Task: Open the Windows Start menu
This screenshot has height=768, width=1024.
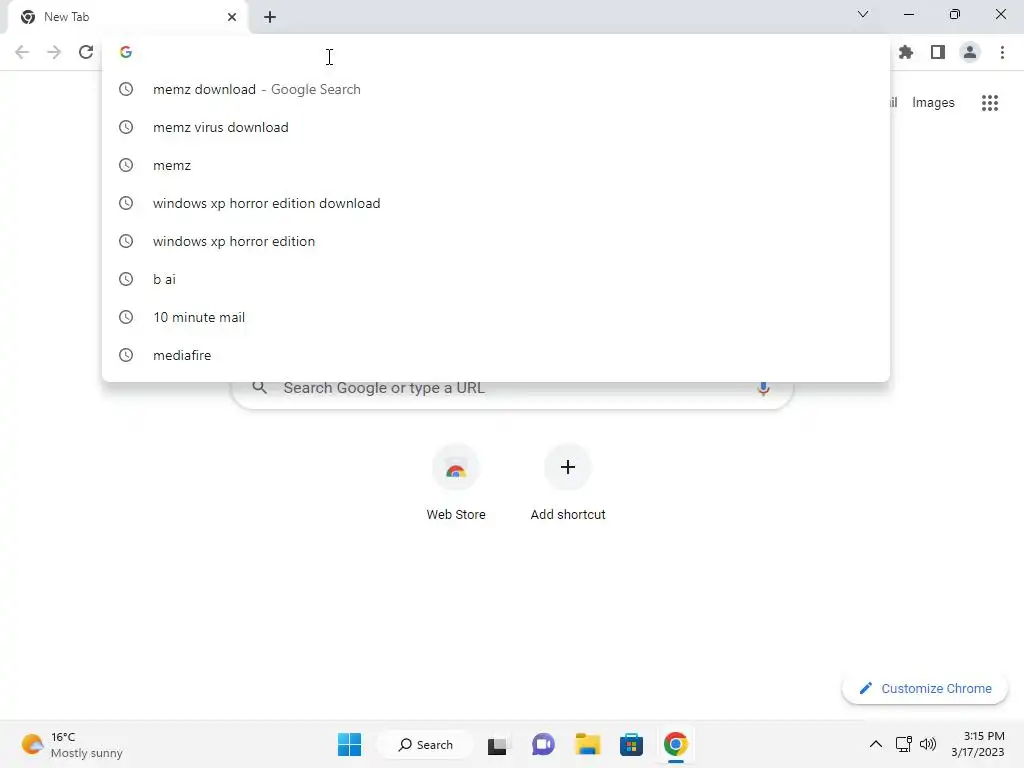Action: pos(349,744)
